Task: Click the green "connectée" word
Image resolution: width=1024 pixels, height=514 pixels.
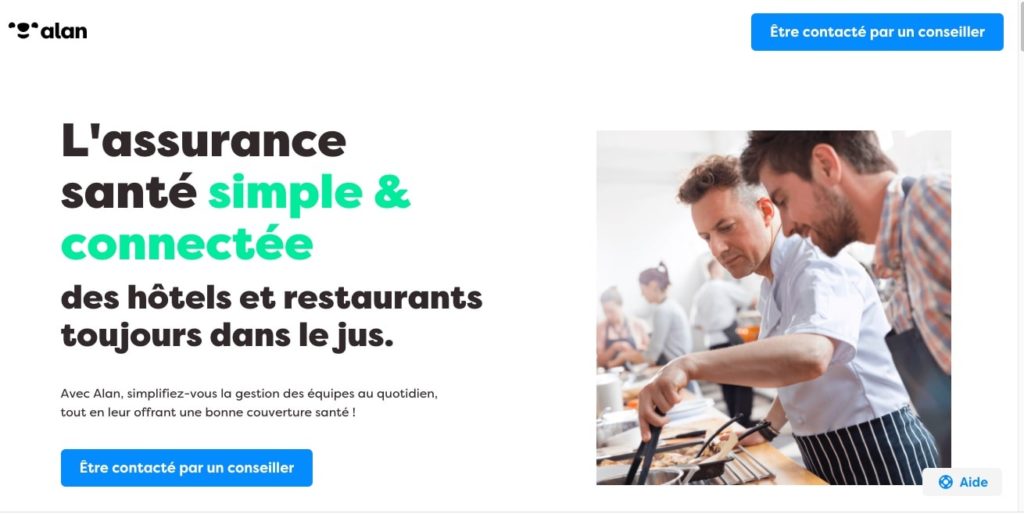Action: (187, 244)
